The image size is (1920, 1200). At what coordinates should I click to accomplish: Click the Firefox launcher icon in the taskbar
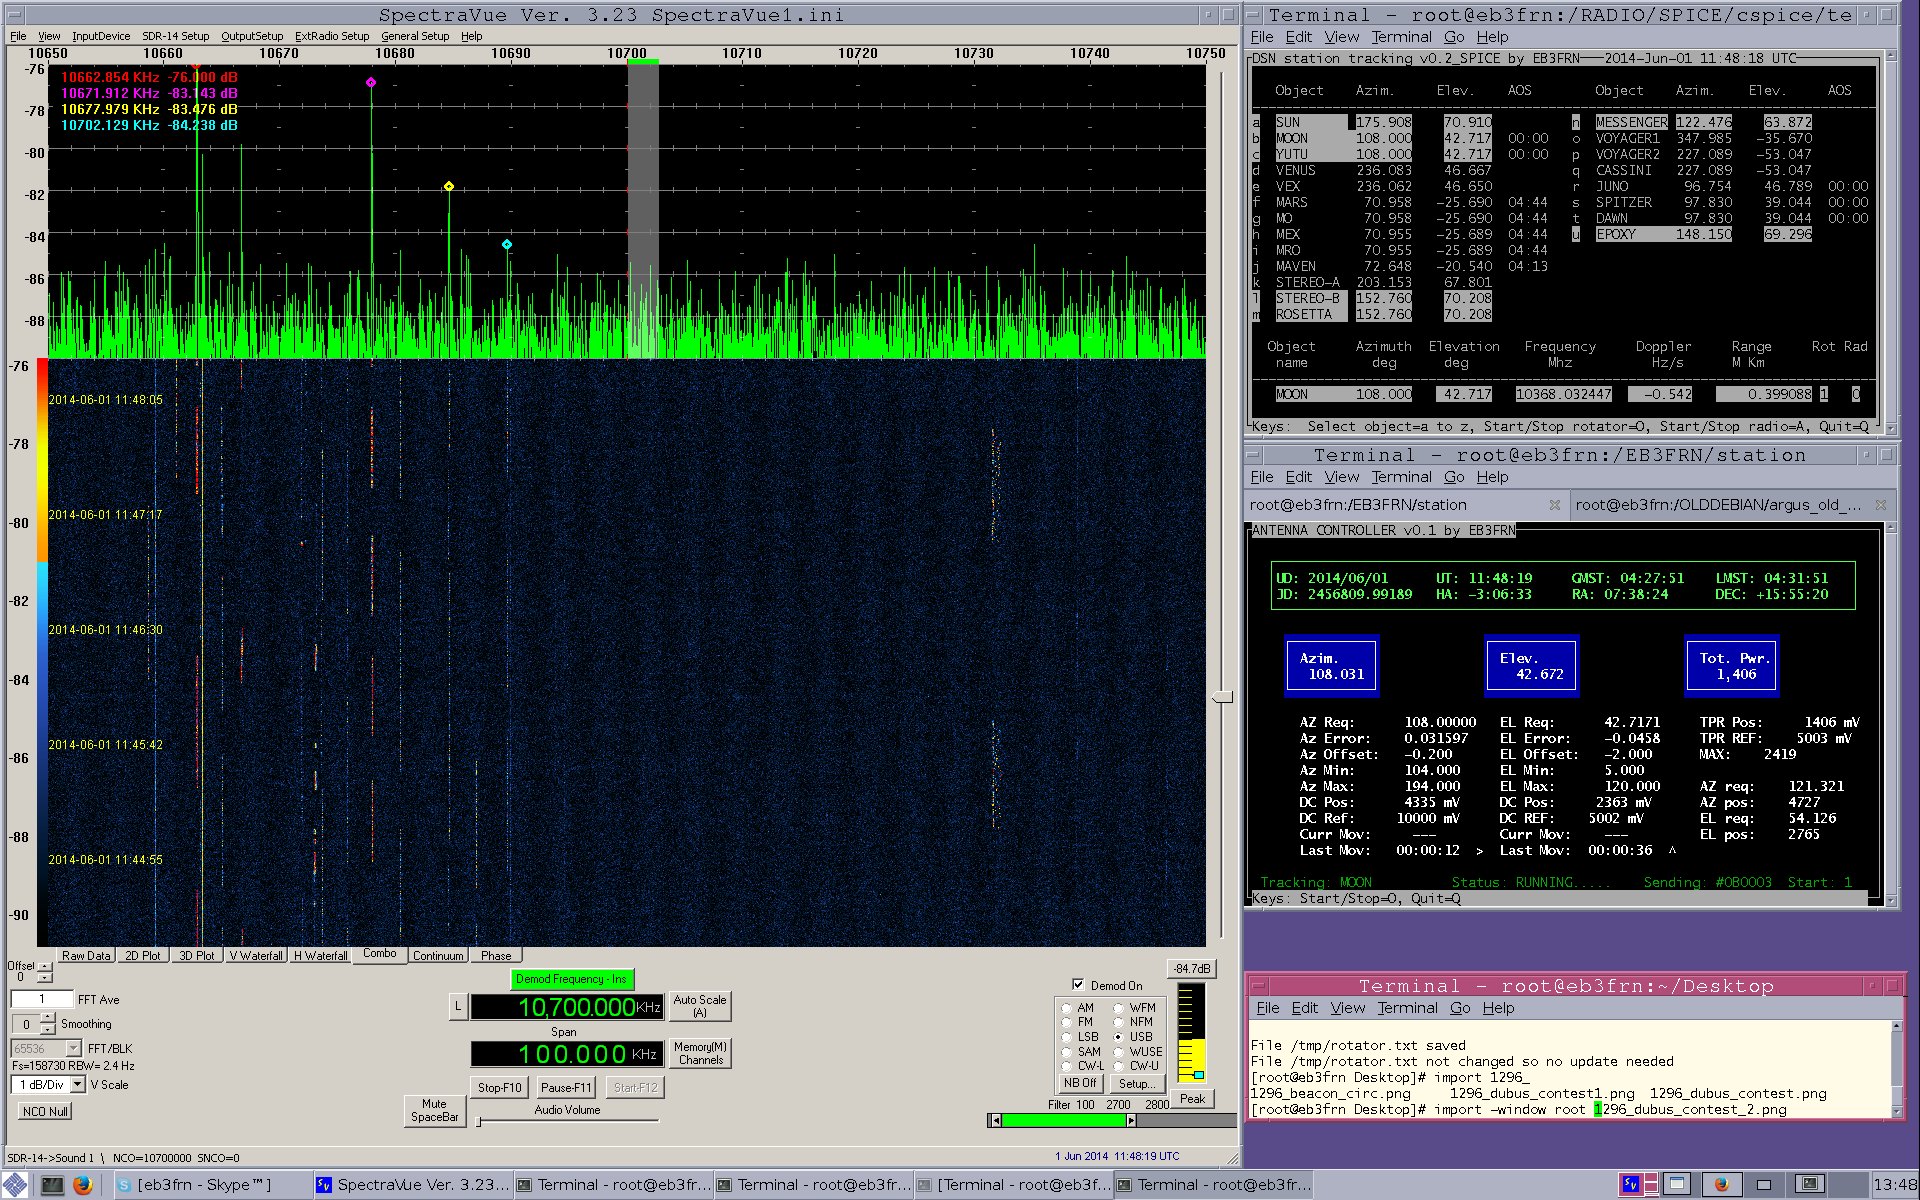pyautogui.click(x=83, y=1185)
